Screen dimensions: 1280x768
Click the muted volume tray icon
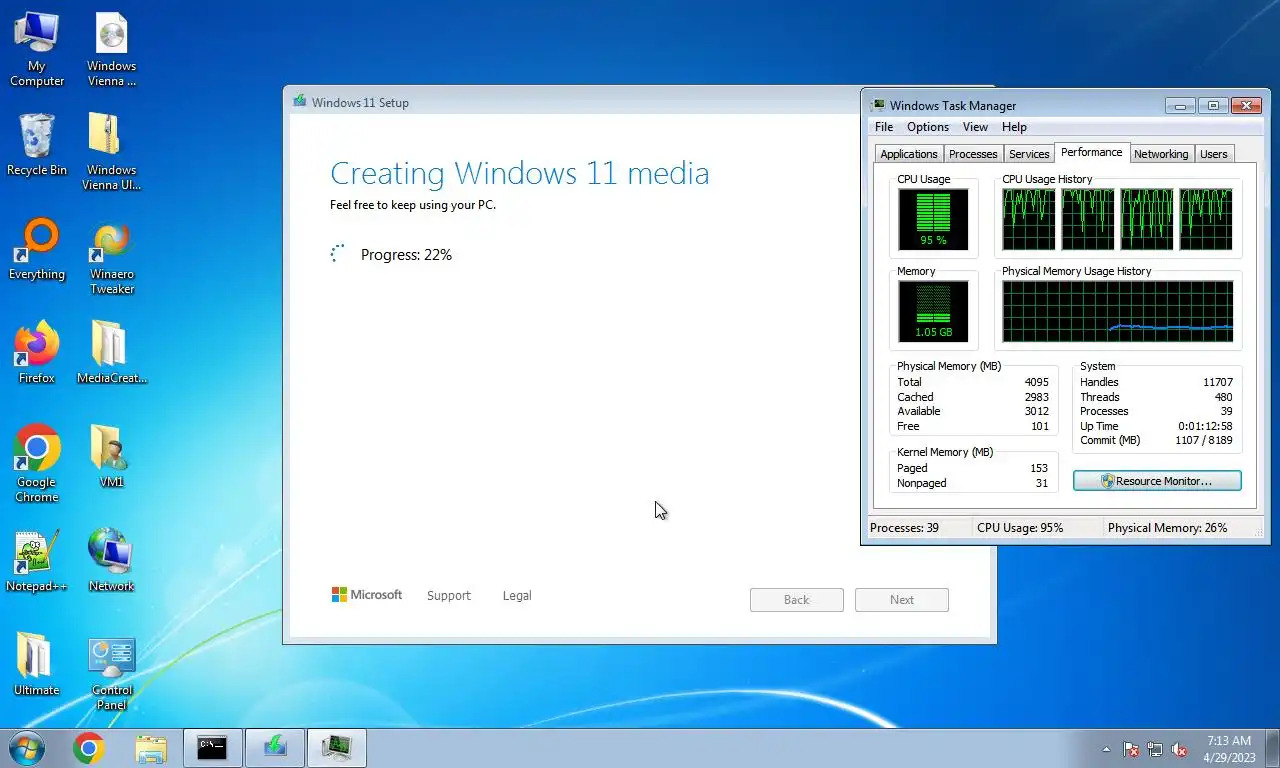(1179, 749)
